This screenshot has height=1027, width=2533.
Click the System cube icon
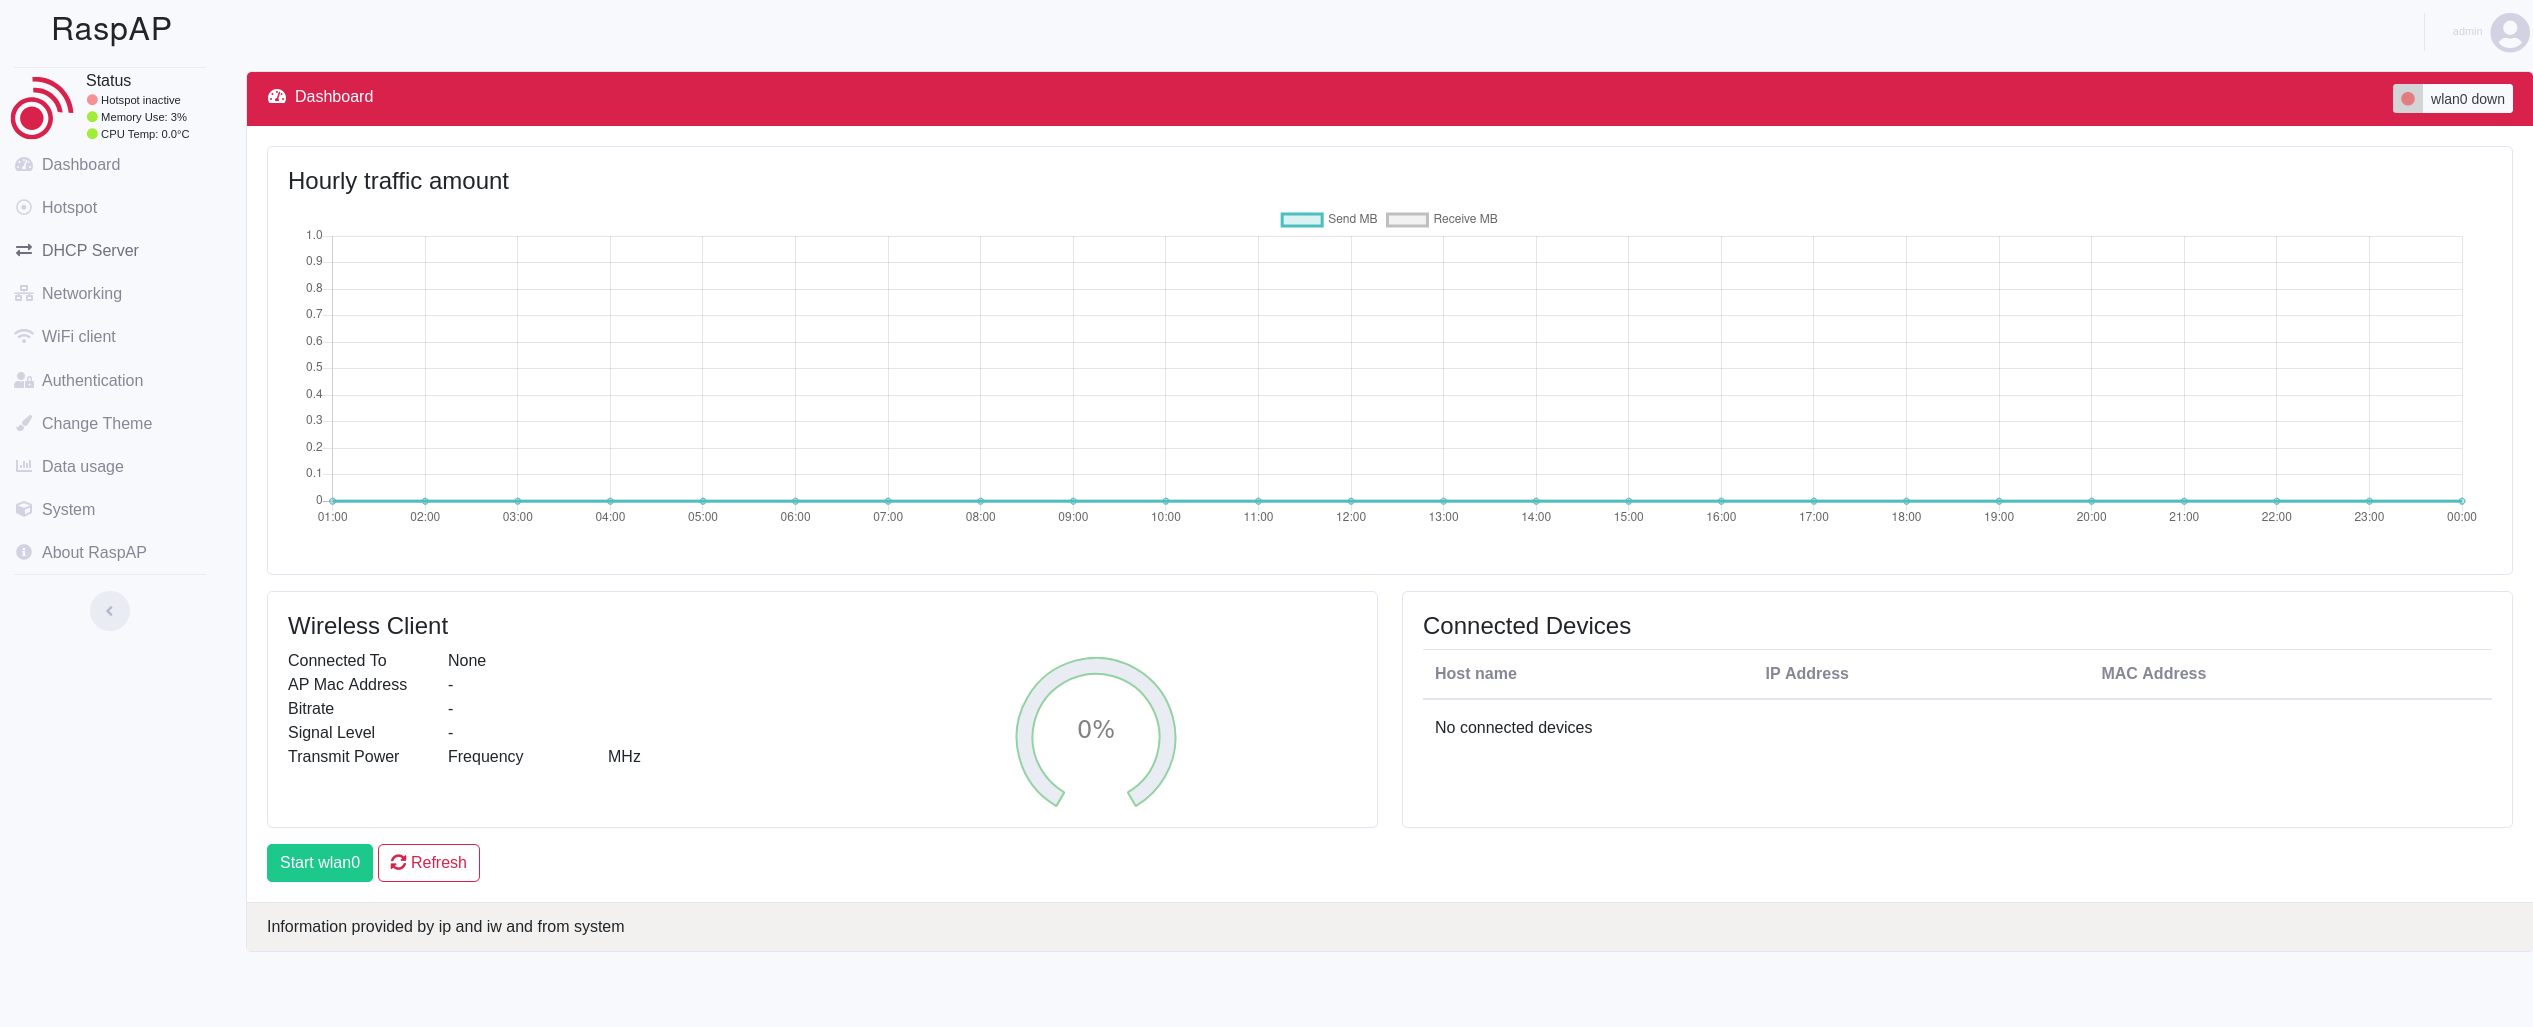[24, 510]
